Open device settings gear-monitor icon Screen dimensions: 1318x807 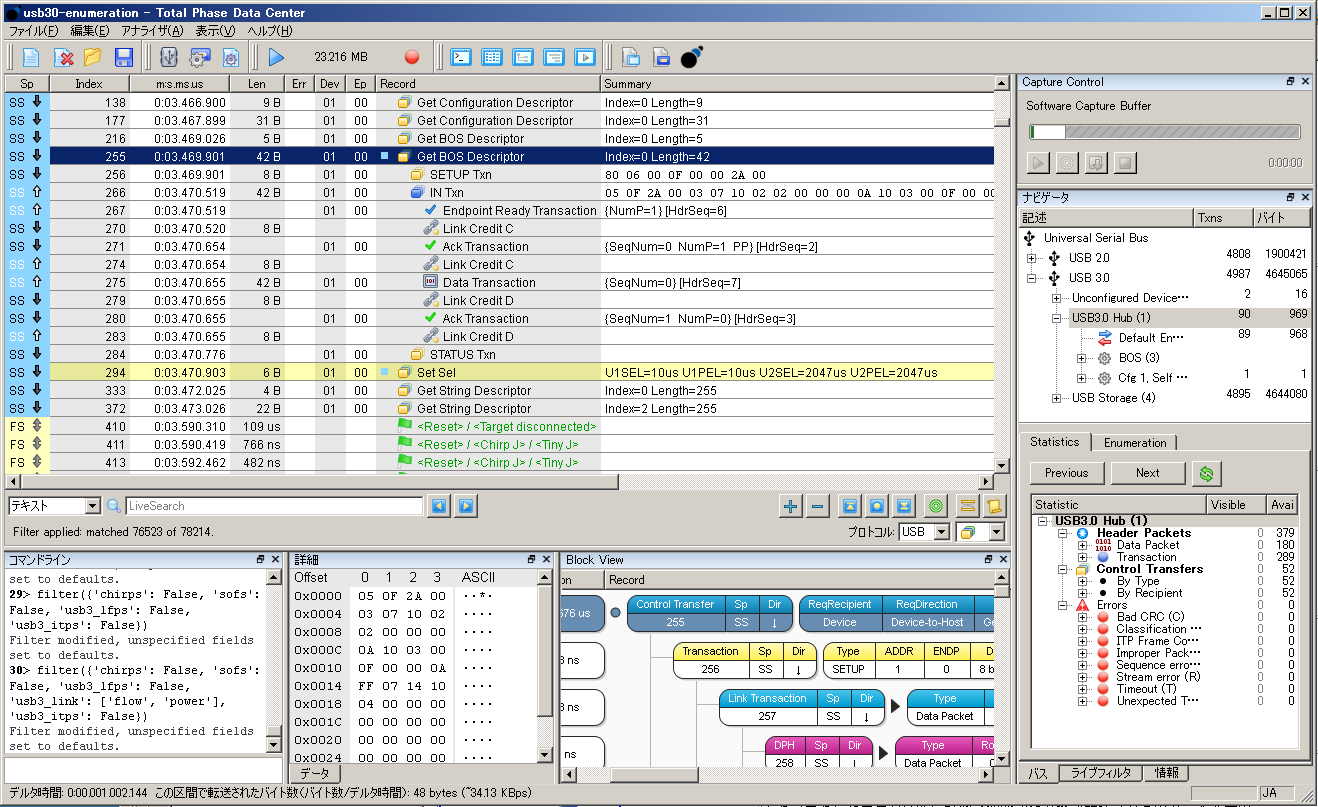coord(199,57)
